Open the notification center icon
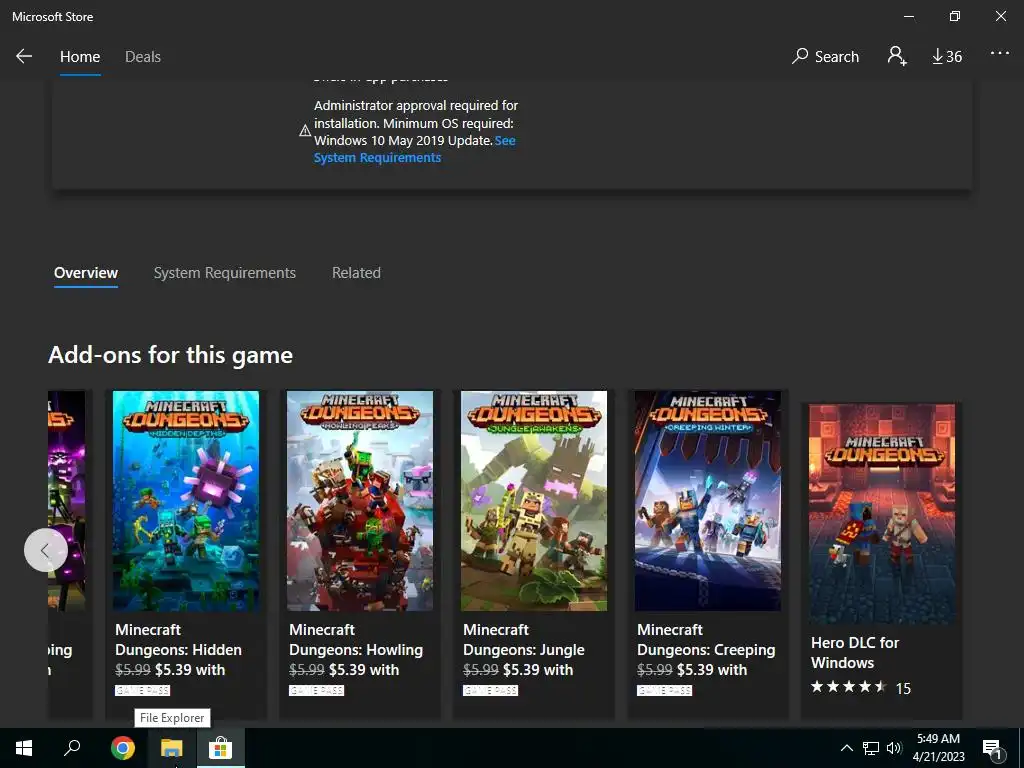Viewport: 1024px width, 768px height. tap(991, 749)
